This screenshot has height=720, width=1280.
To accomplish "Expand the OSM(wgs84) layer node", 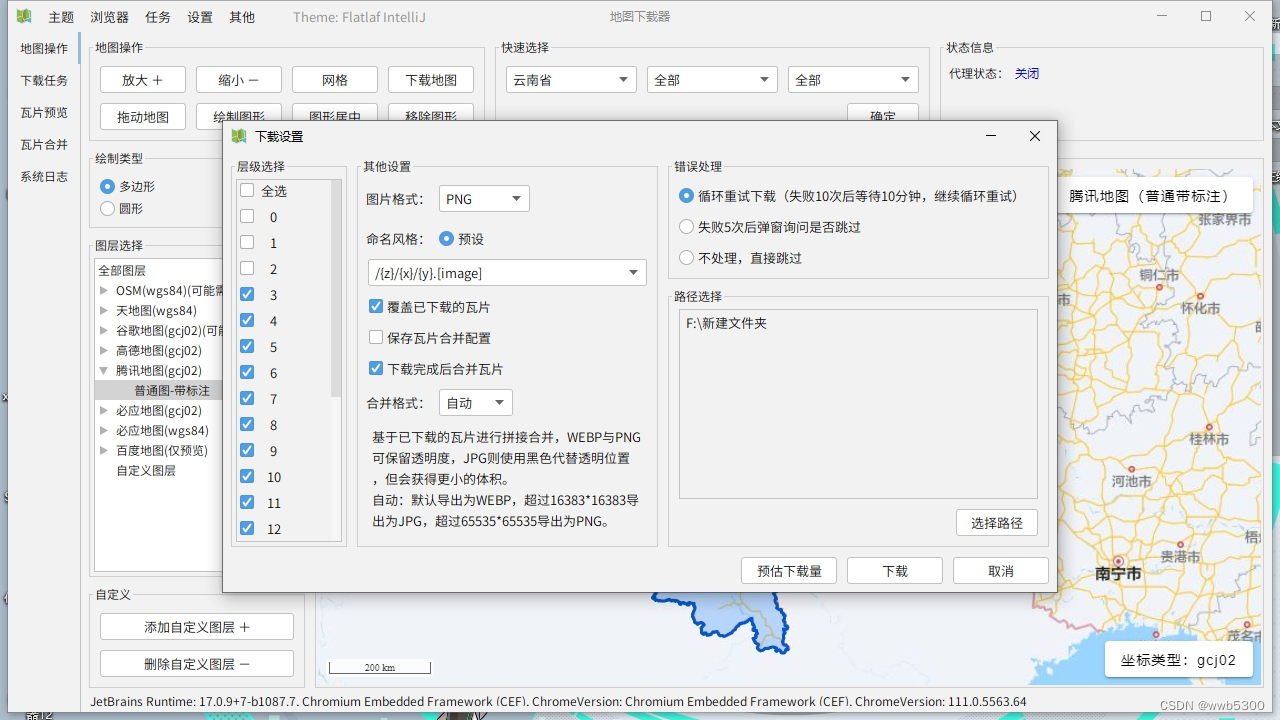I will (x=104, y=291).
